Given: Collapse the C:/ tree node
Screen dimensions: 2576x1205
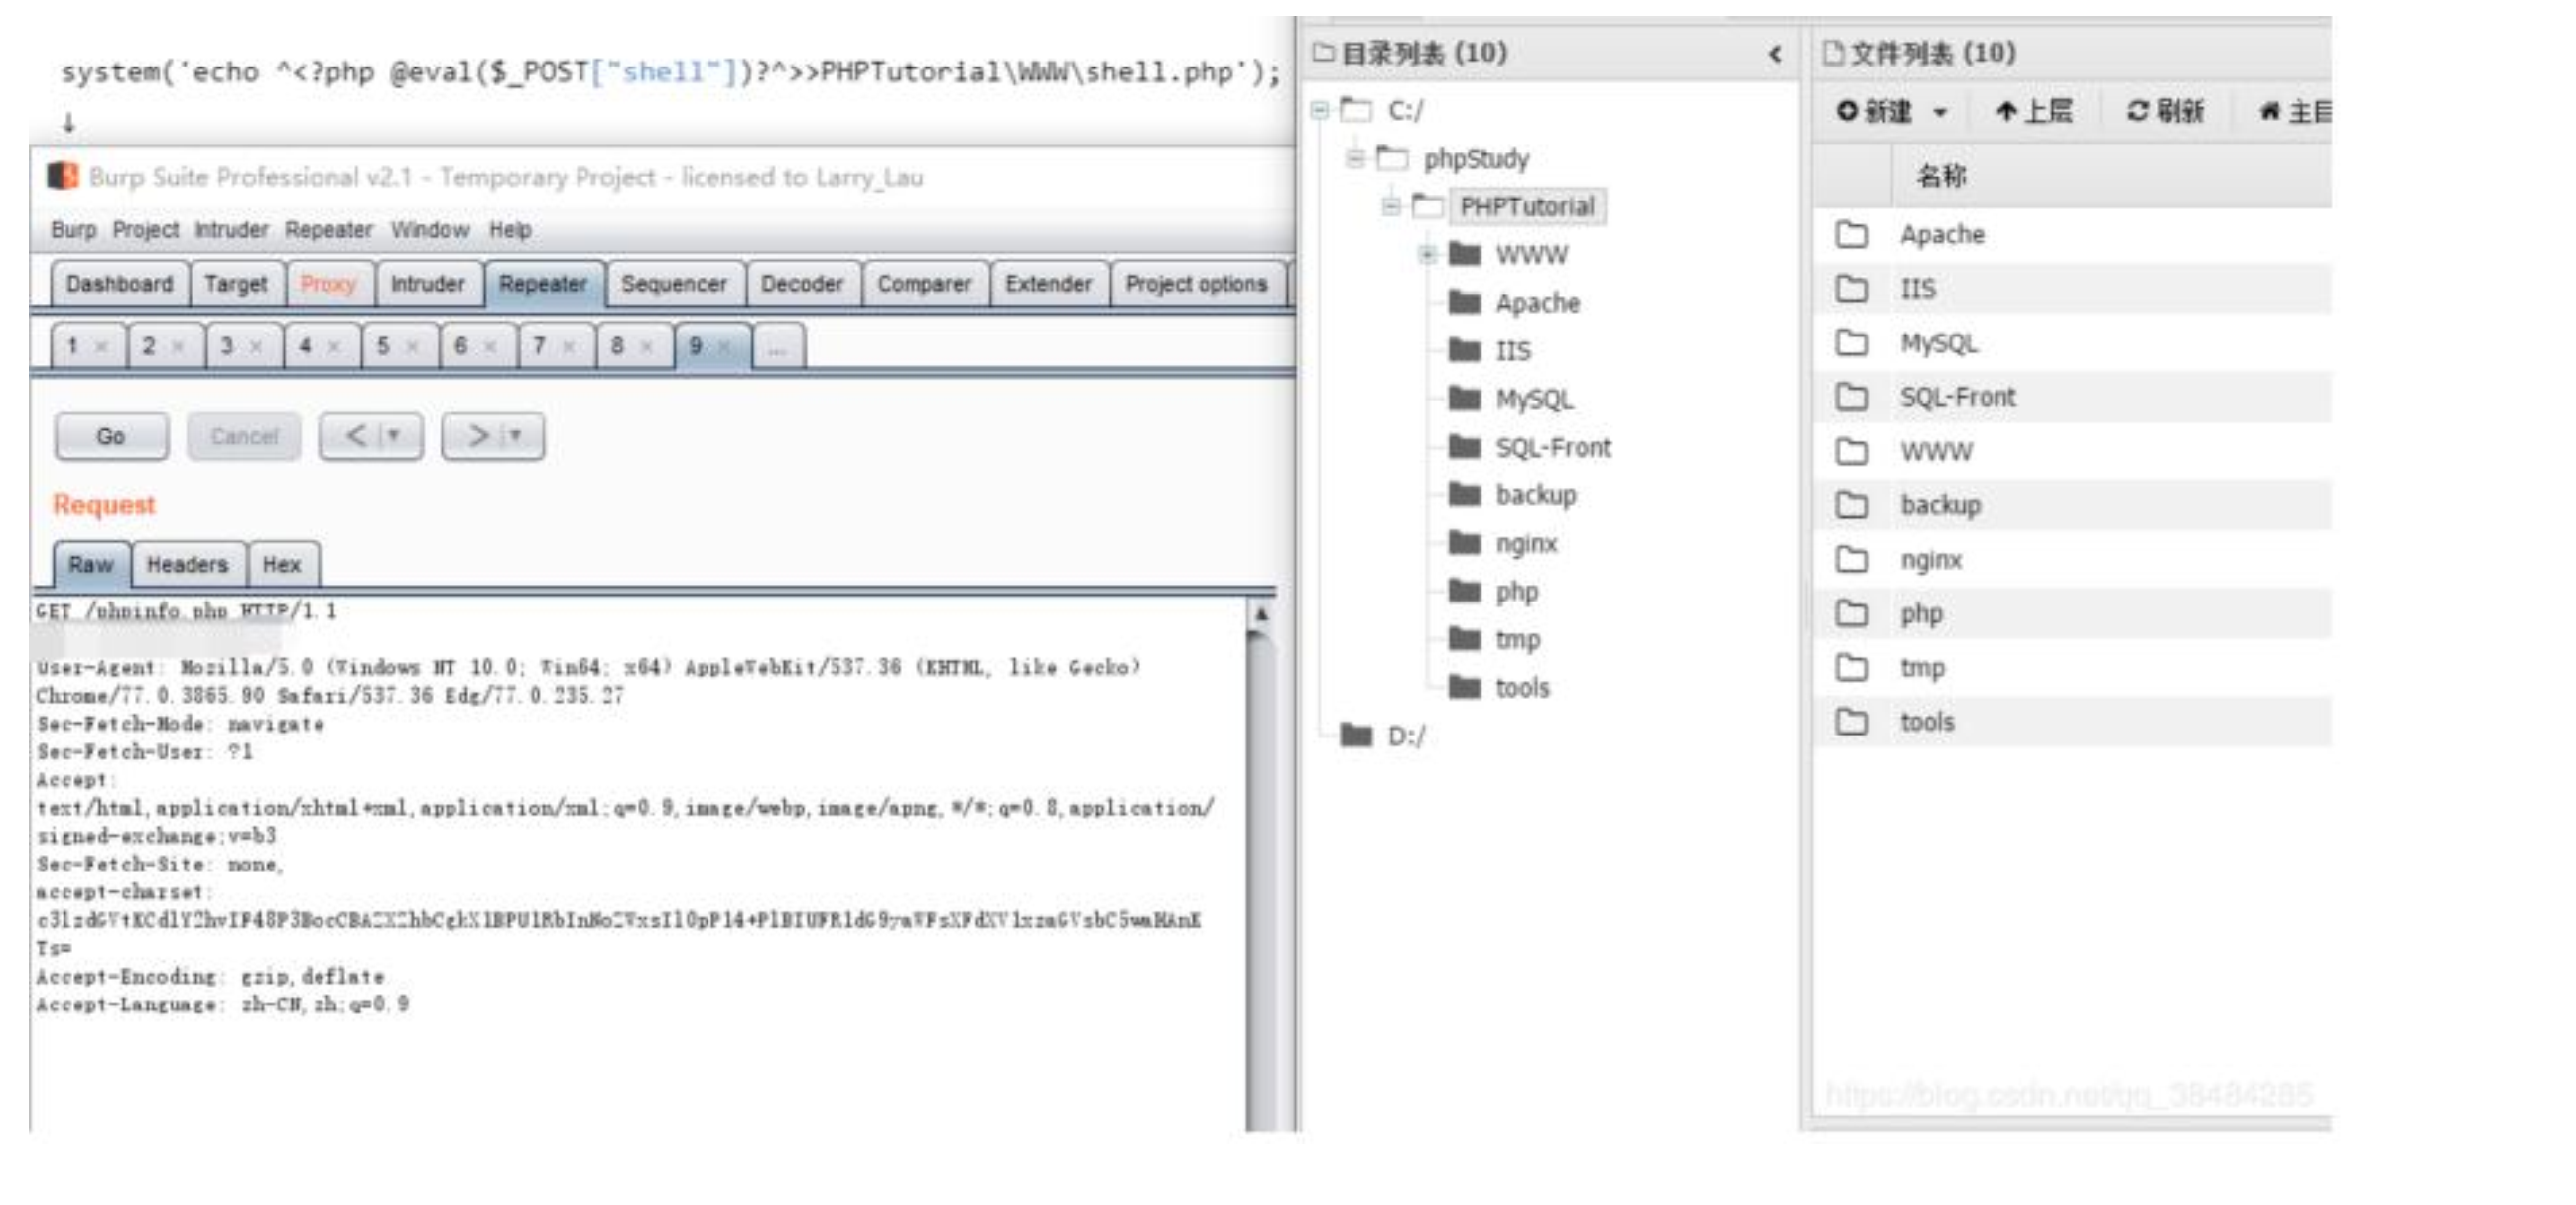Looking at the screenshot, I should 1321,110.
